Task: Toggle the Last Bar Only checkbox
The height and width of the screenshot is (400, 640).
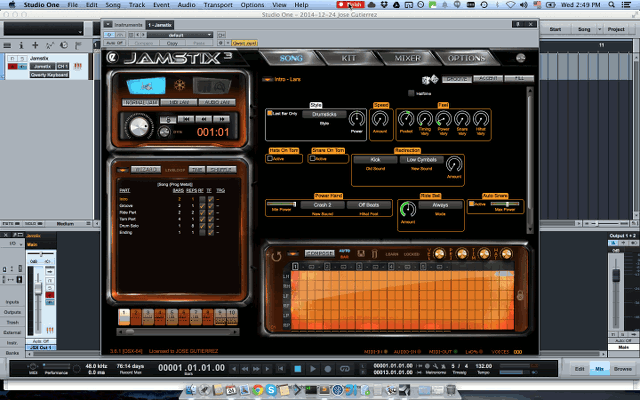Action: (x=269, y=113)
